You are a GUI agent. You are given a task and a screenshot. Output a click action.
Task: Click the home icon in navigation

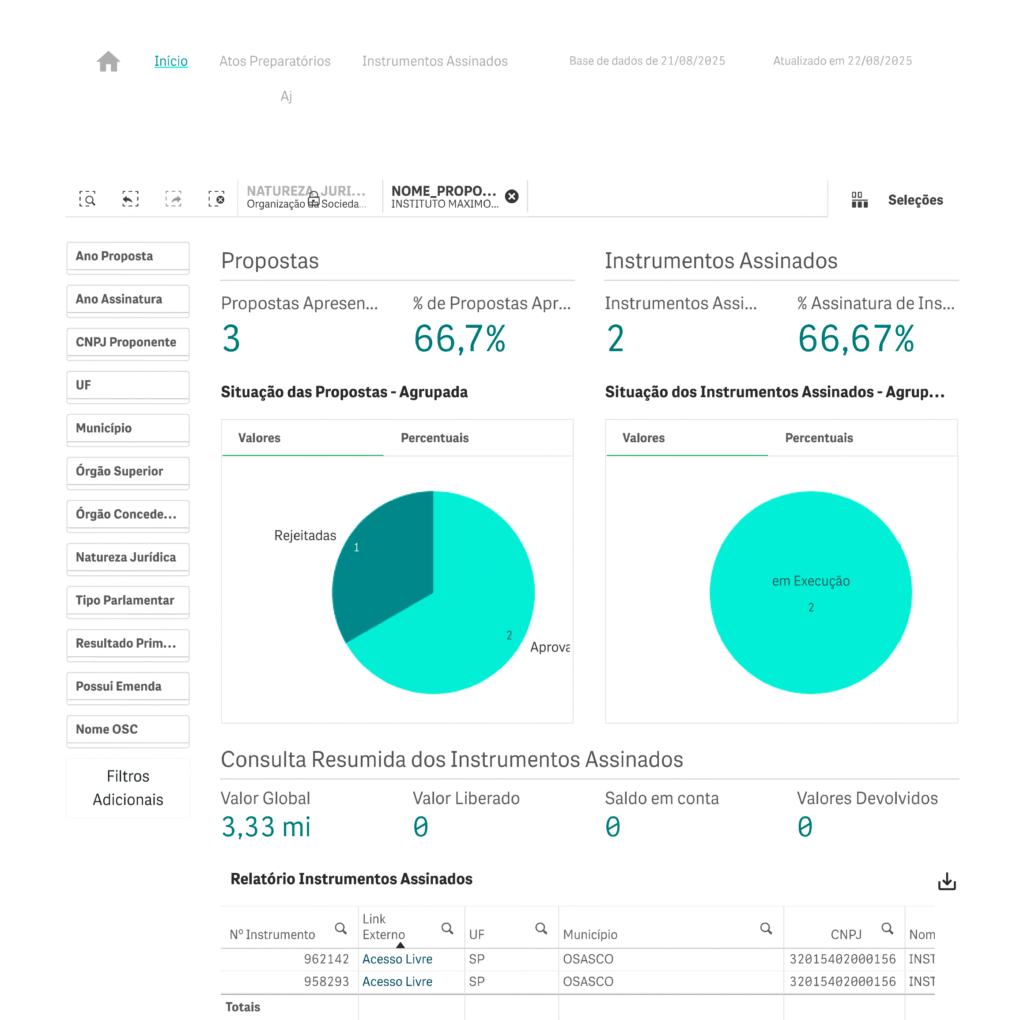pos(108,62)
